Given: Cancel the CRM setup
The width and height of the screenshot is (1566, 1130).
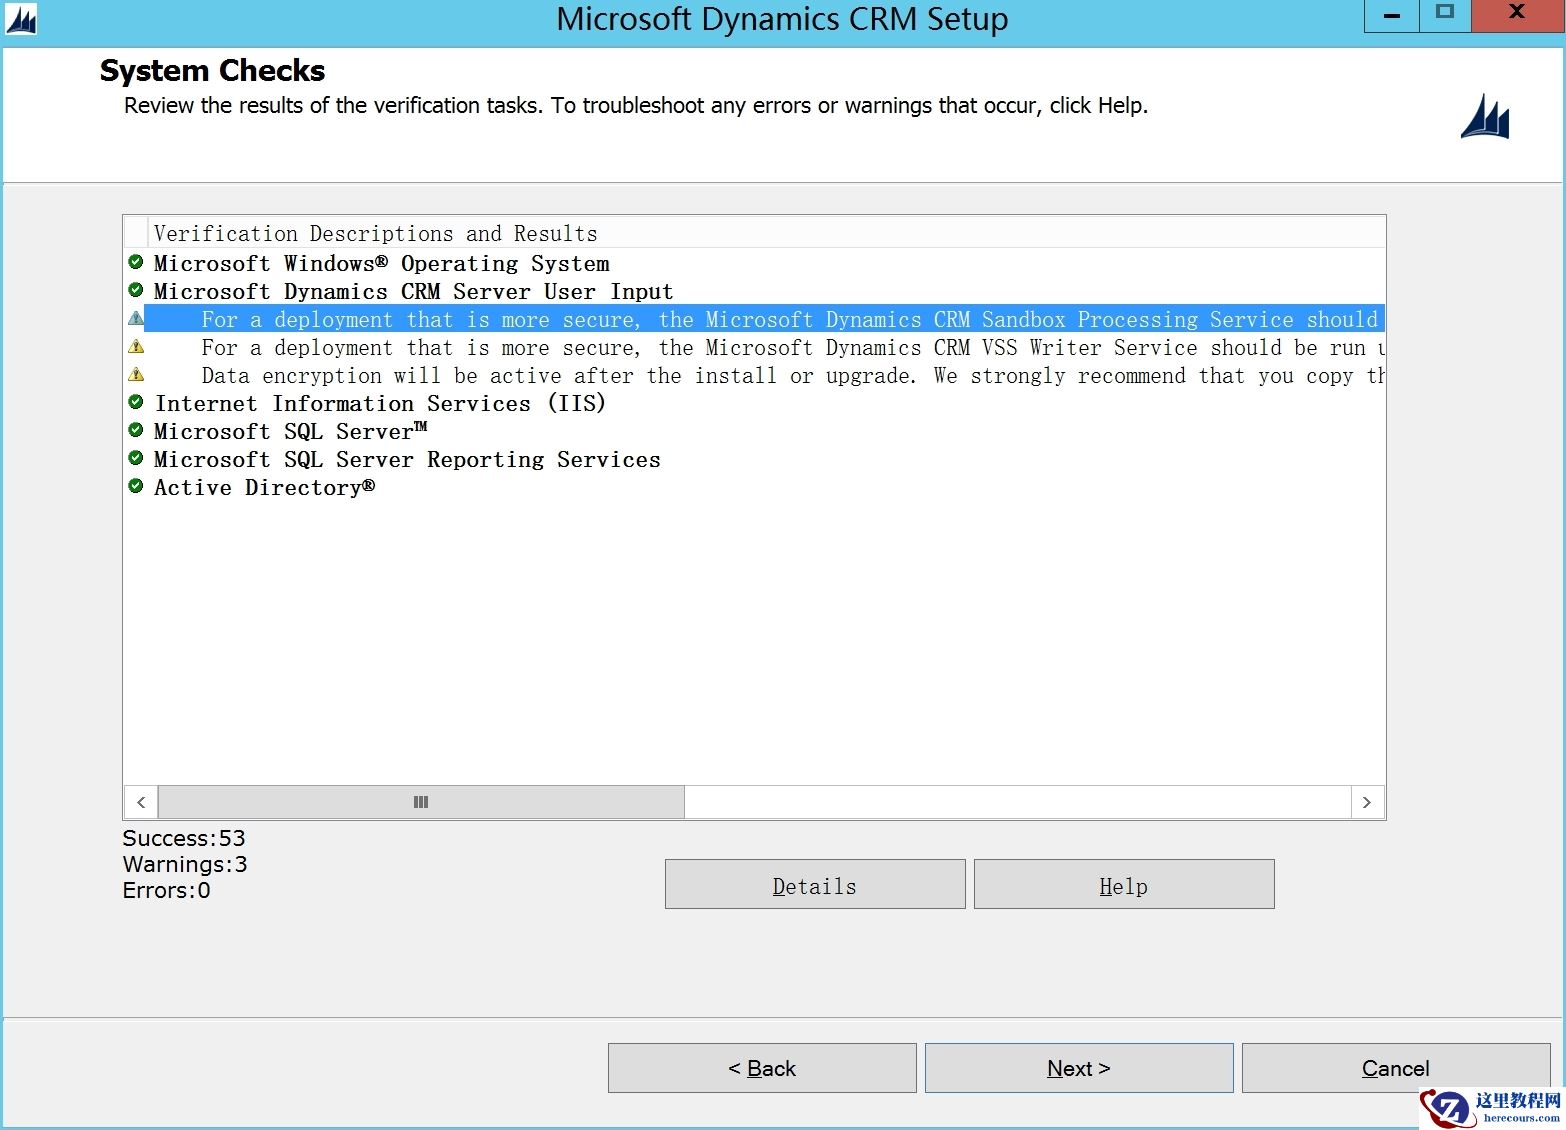Looking at the screenshot, I should 1396,1068.
